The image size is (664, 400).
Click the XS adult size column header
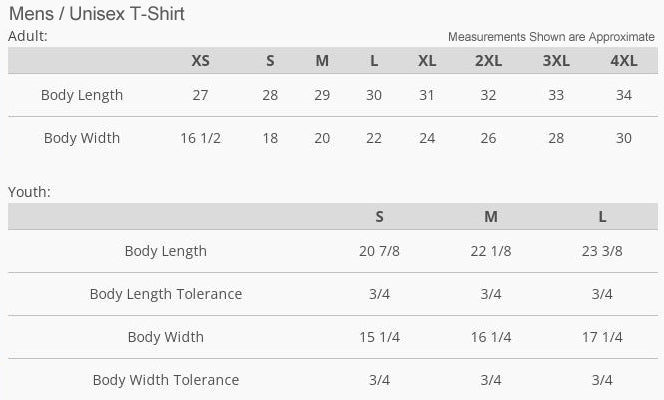click(201, 60)
